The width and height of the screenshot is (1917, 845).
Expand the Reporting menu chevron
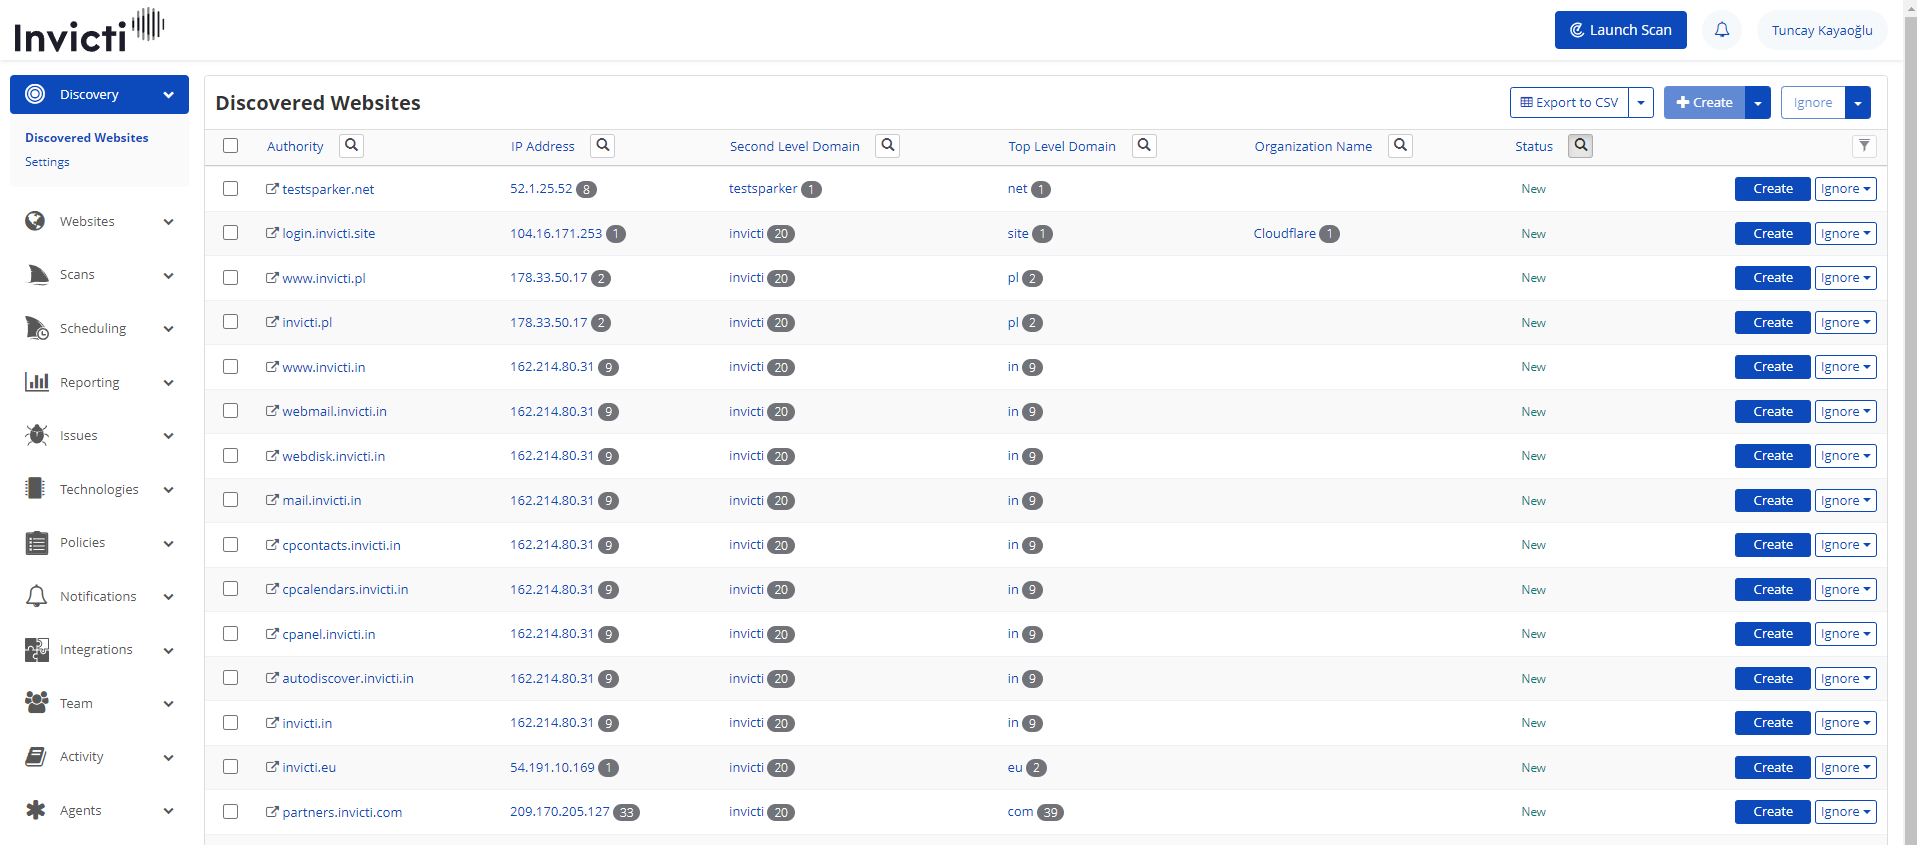[169, 383]
